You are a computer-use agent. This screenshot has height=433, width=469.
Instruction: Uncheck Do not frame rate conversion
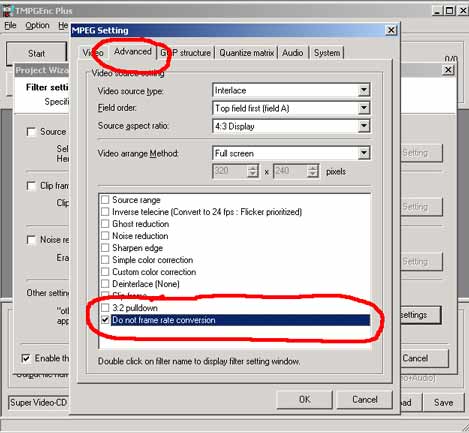click(x=105, y=320)
